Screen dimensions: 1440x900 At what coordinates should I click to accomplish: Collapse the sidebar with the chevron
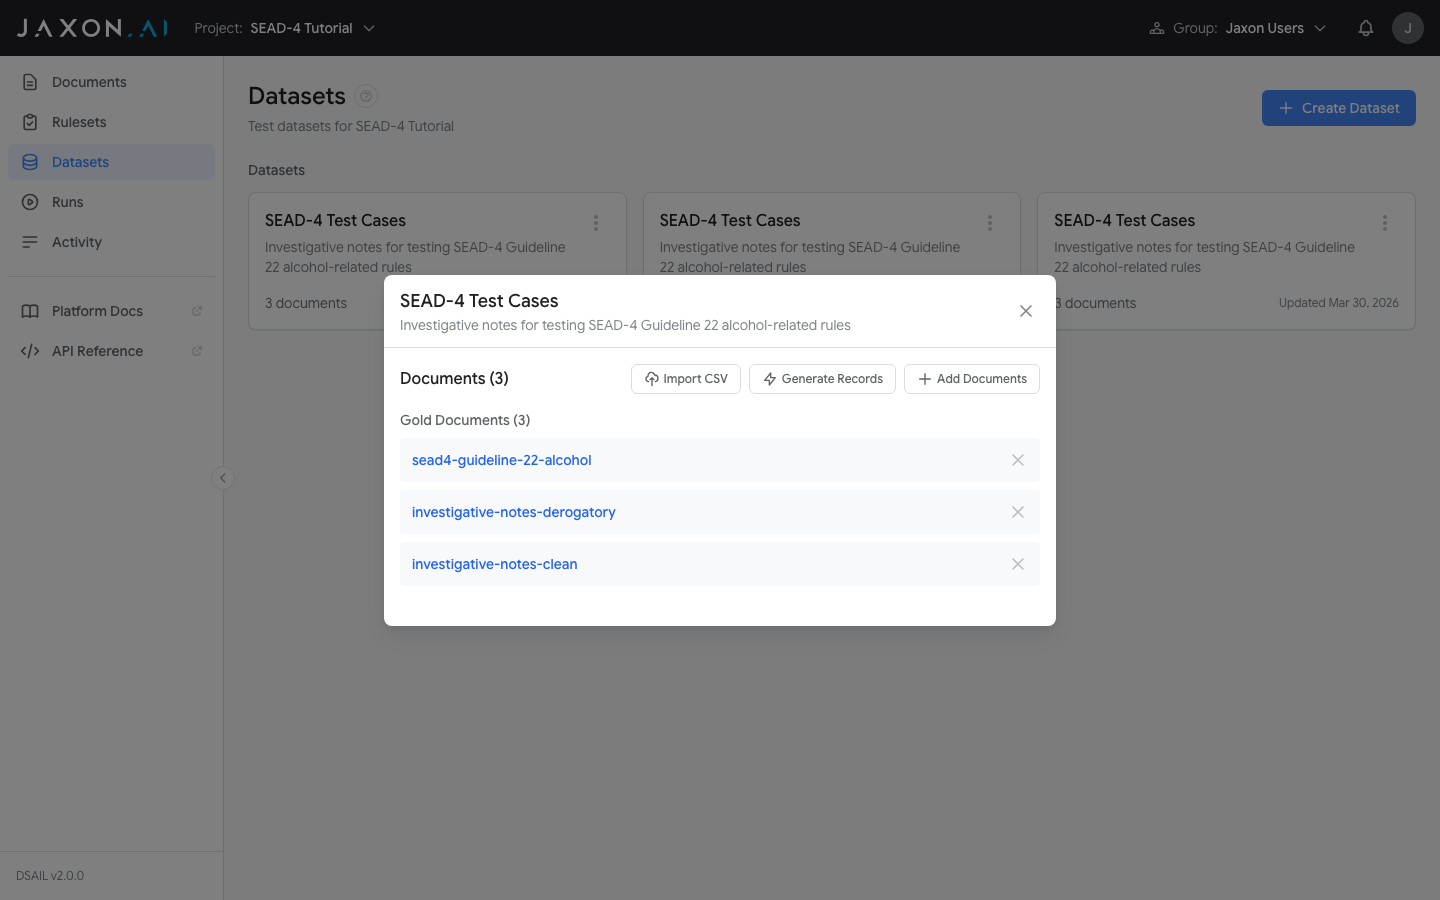[222, 478]
